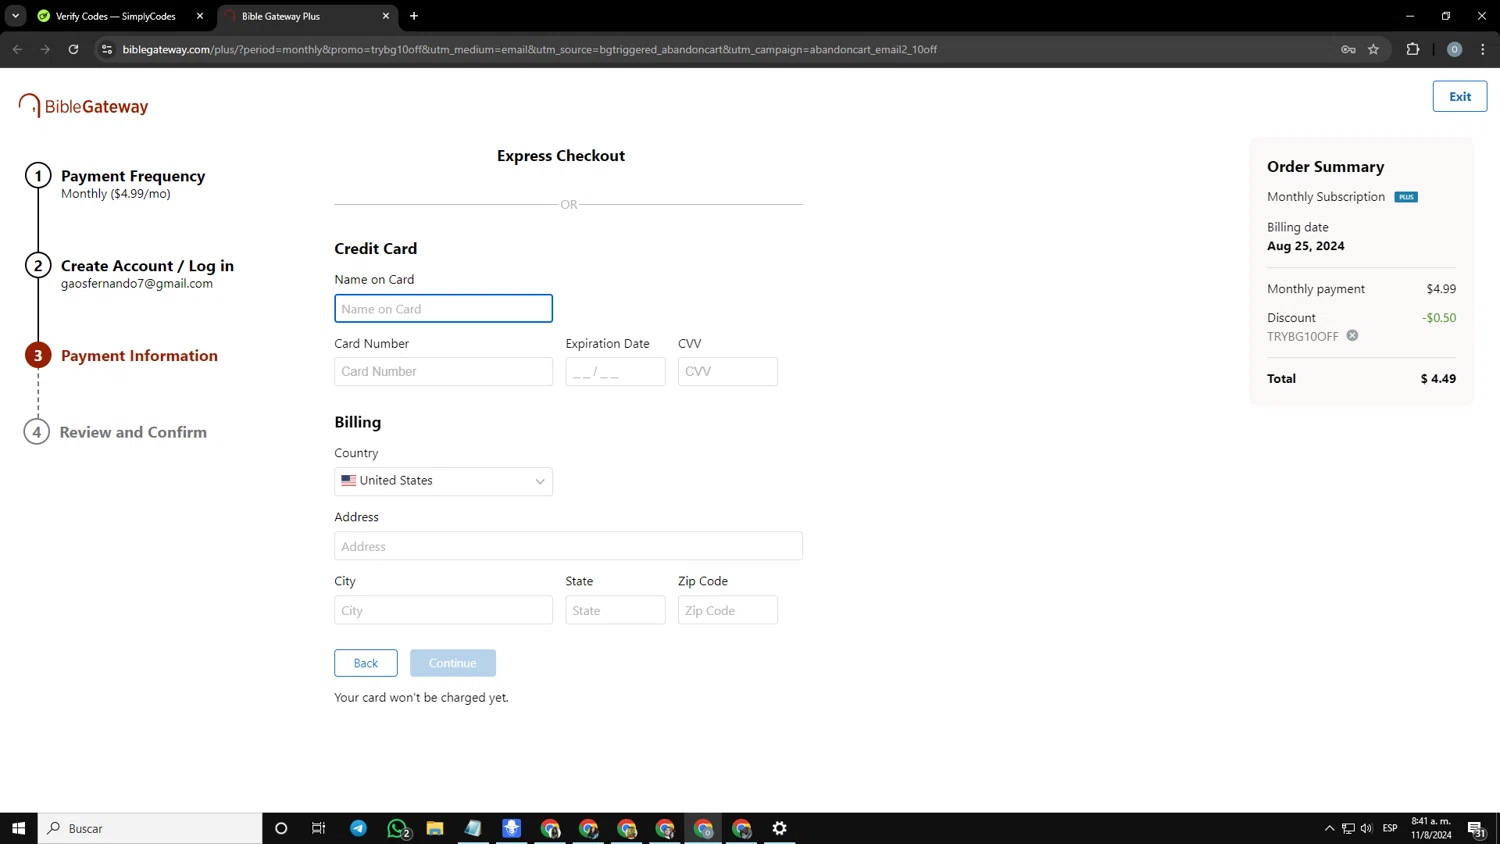Click the ESP language indicator
This screenshot has height=844, width=1500.
[1390, 828]
